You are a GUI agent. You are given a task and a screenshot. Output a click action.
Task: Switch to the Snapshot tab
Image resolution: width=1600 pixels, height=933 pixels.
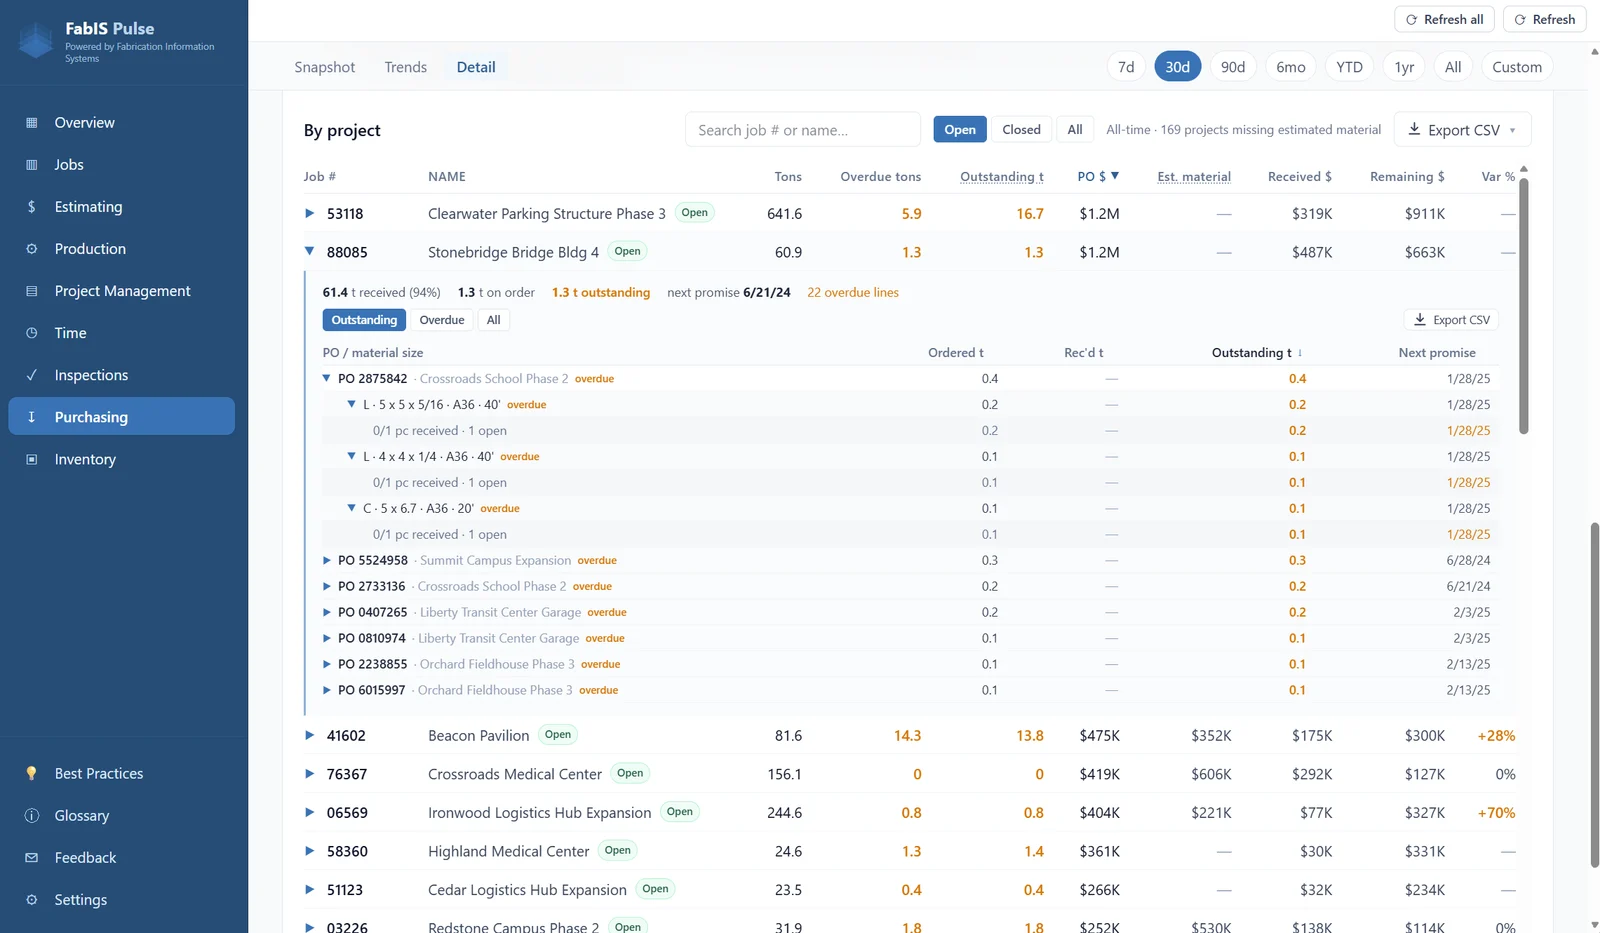(x=324, y=67)
